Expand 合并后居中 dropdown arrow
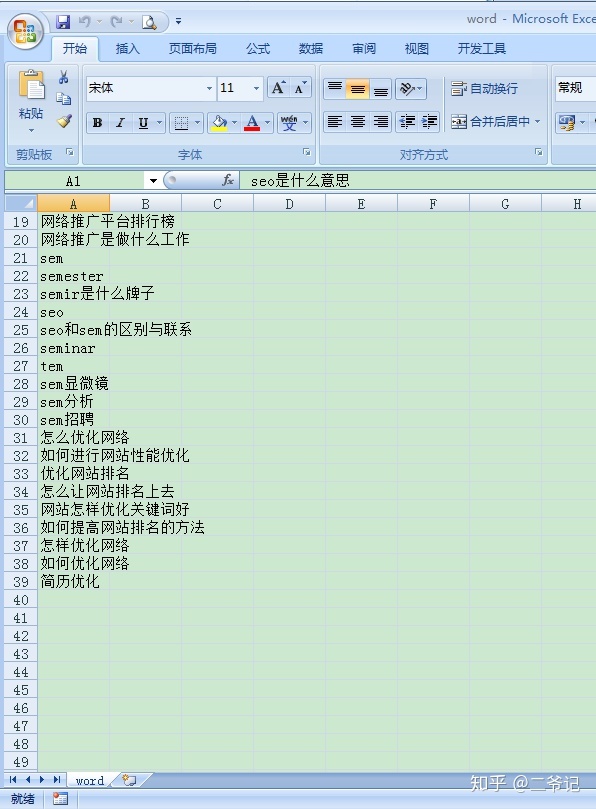 click(x=537, y=122)
